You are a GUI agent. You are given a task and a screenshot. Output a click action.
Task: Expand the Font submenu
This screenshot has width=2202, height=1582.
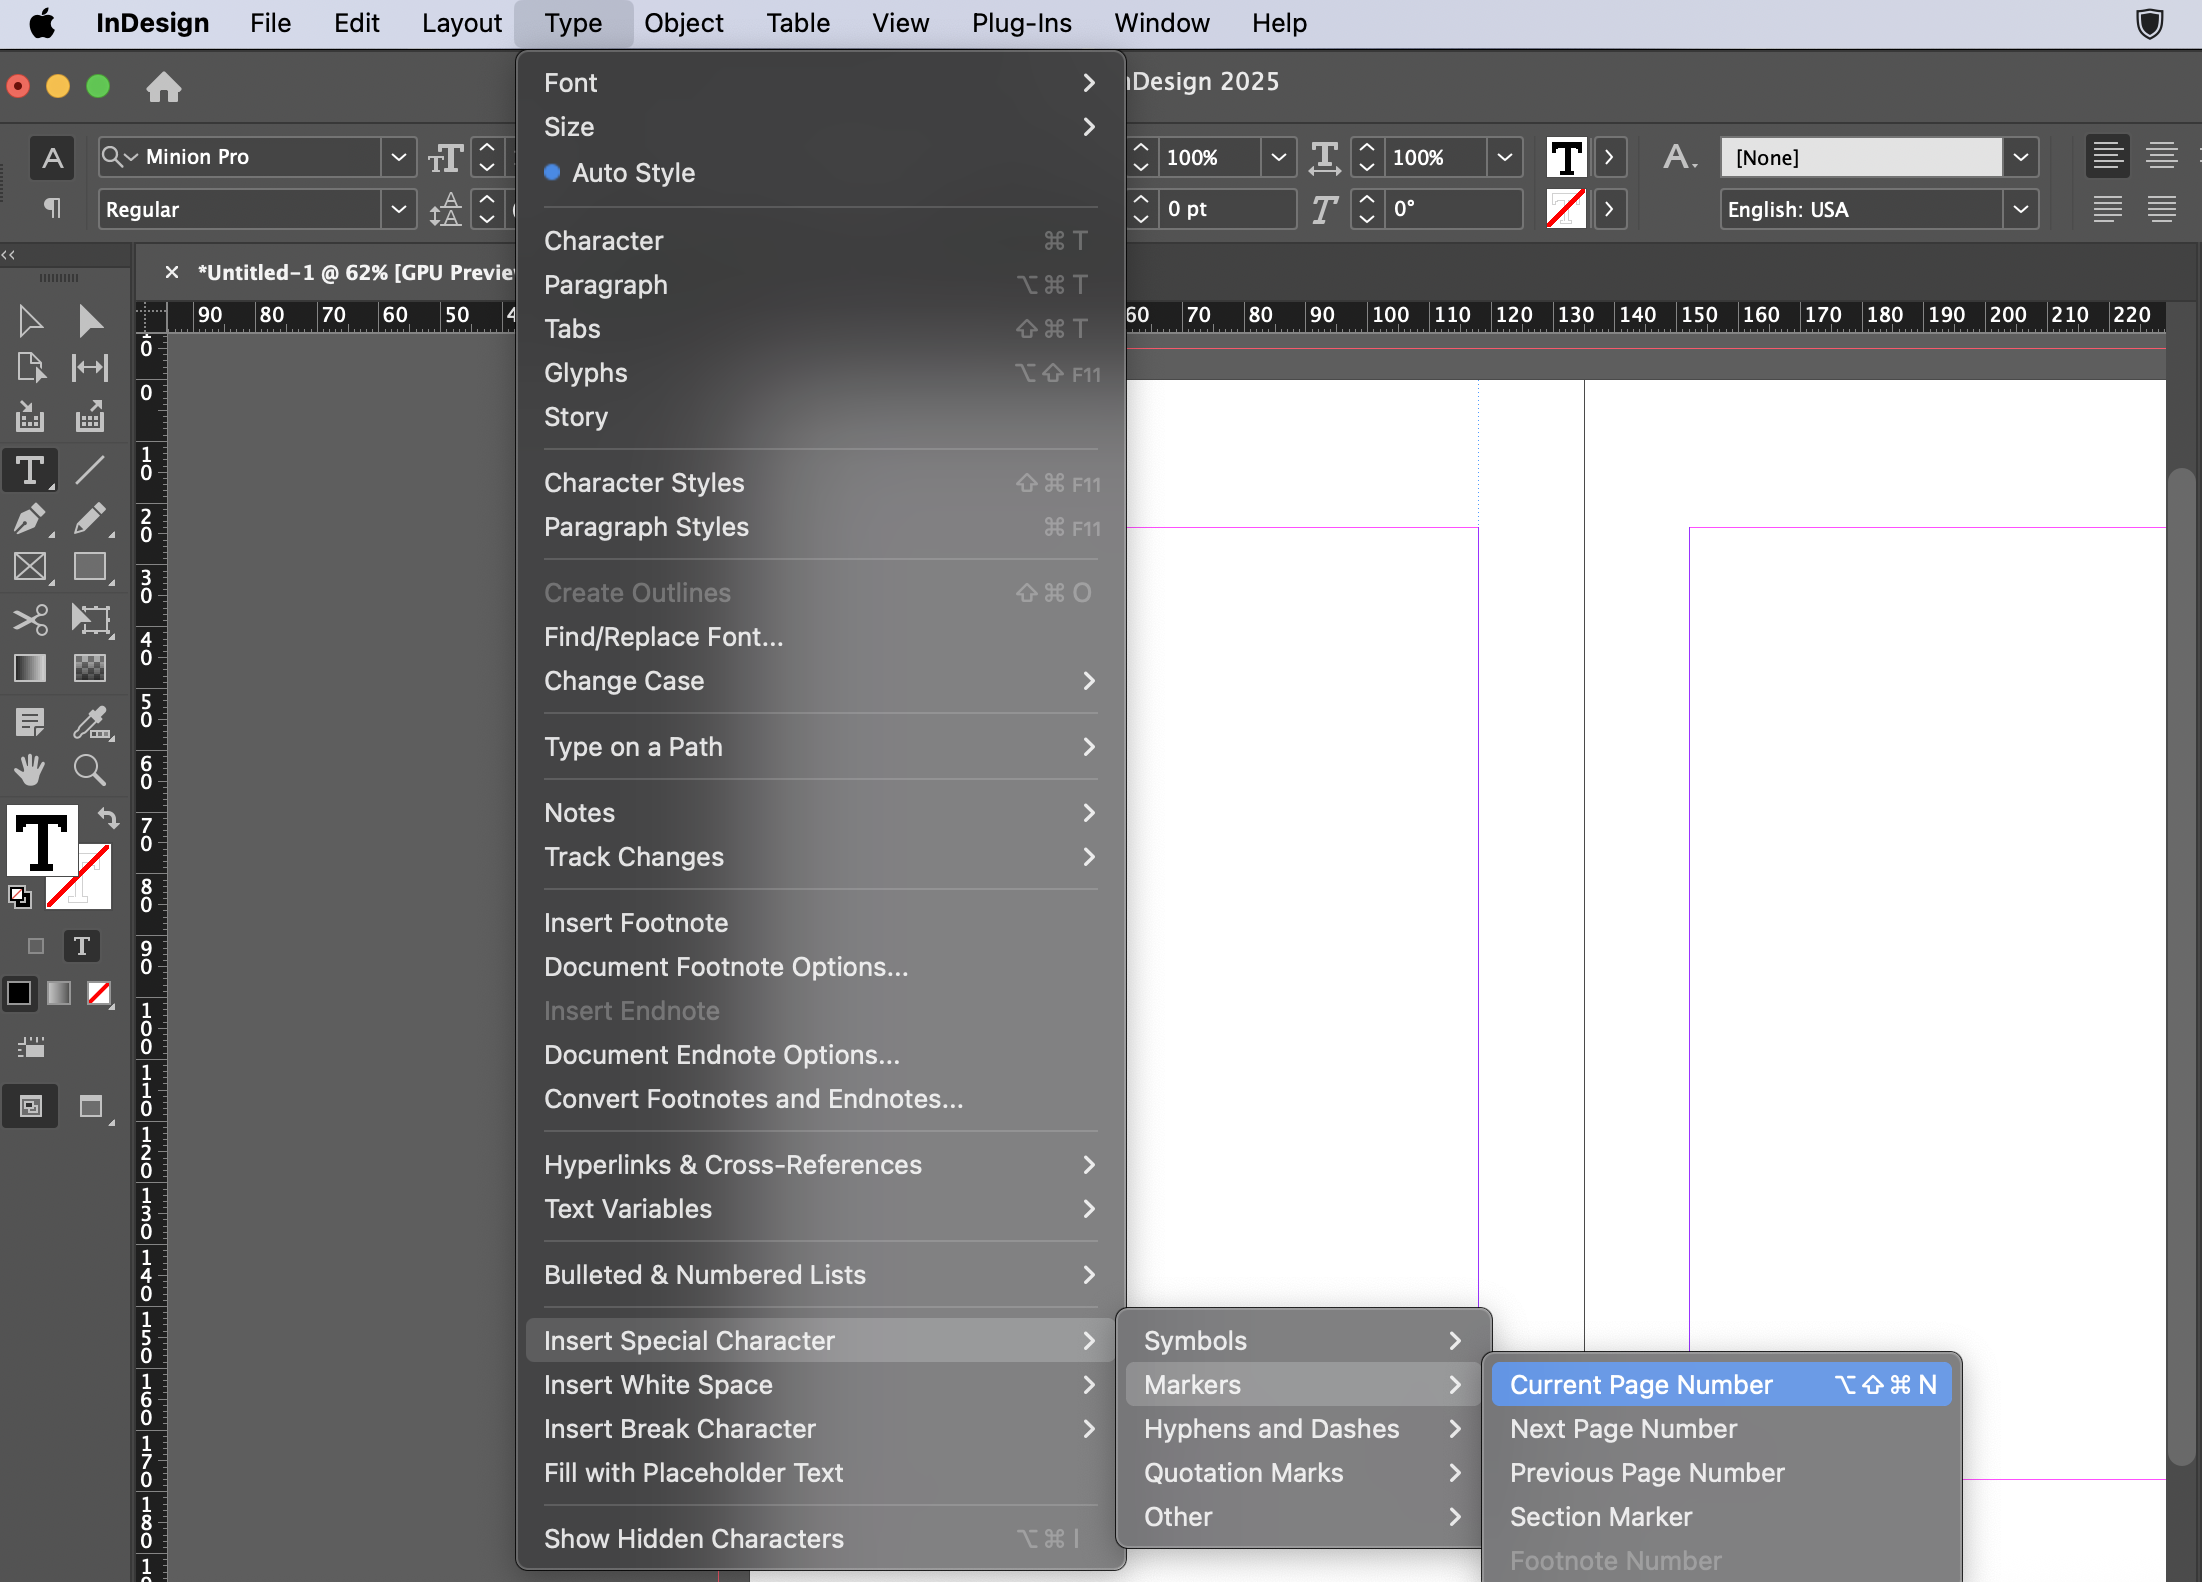pos(820,83)
